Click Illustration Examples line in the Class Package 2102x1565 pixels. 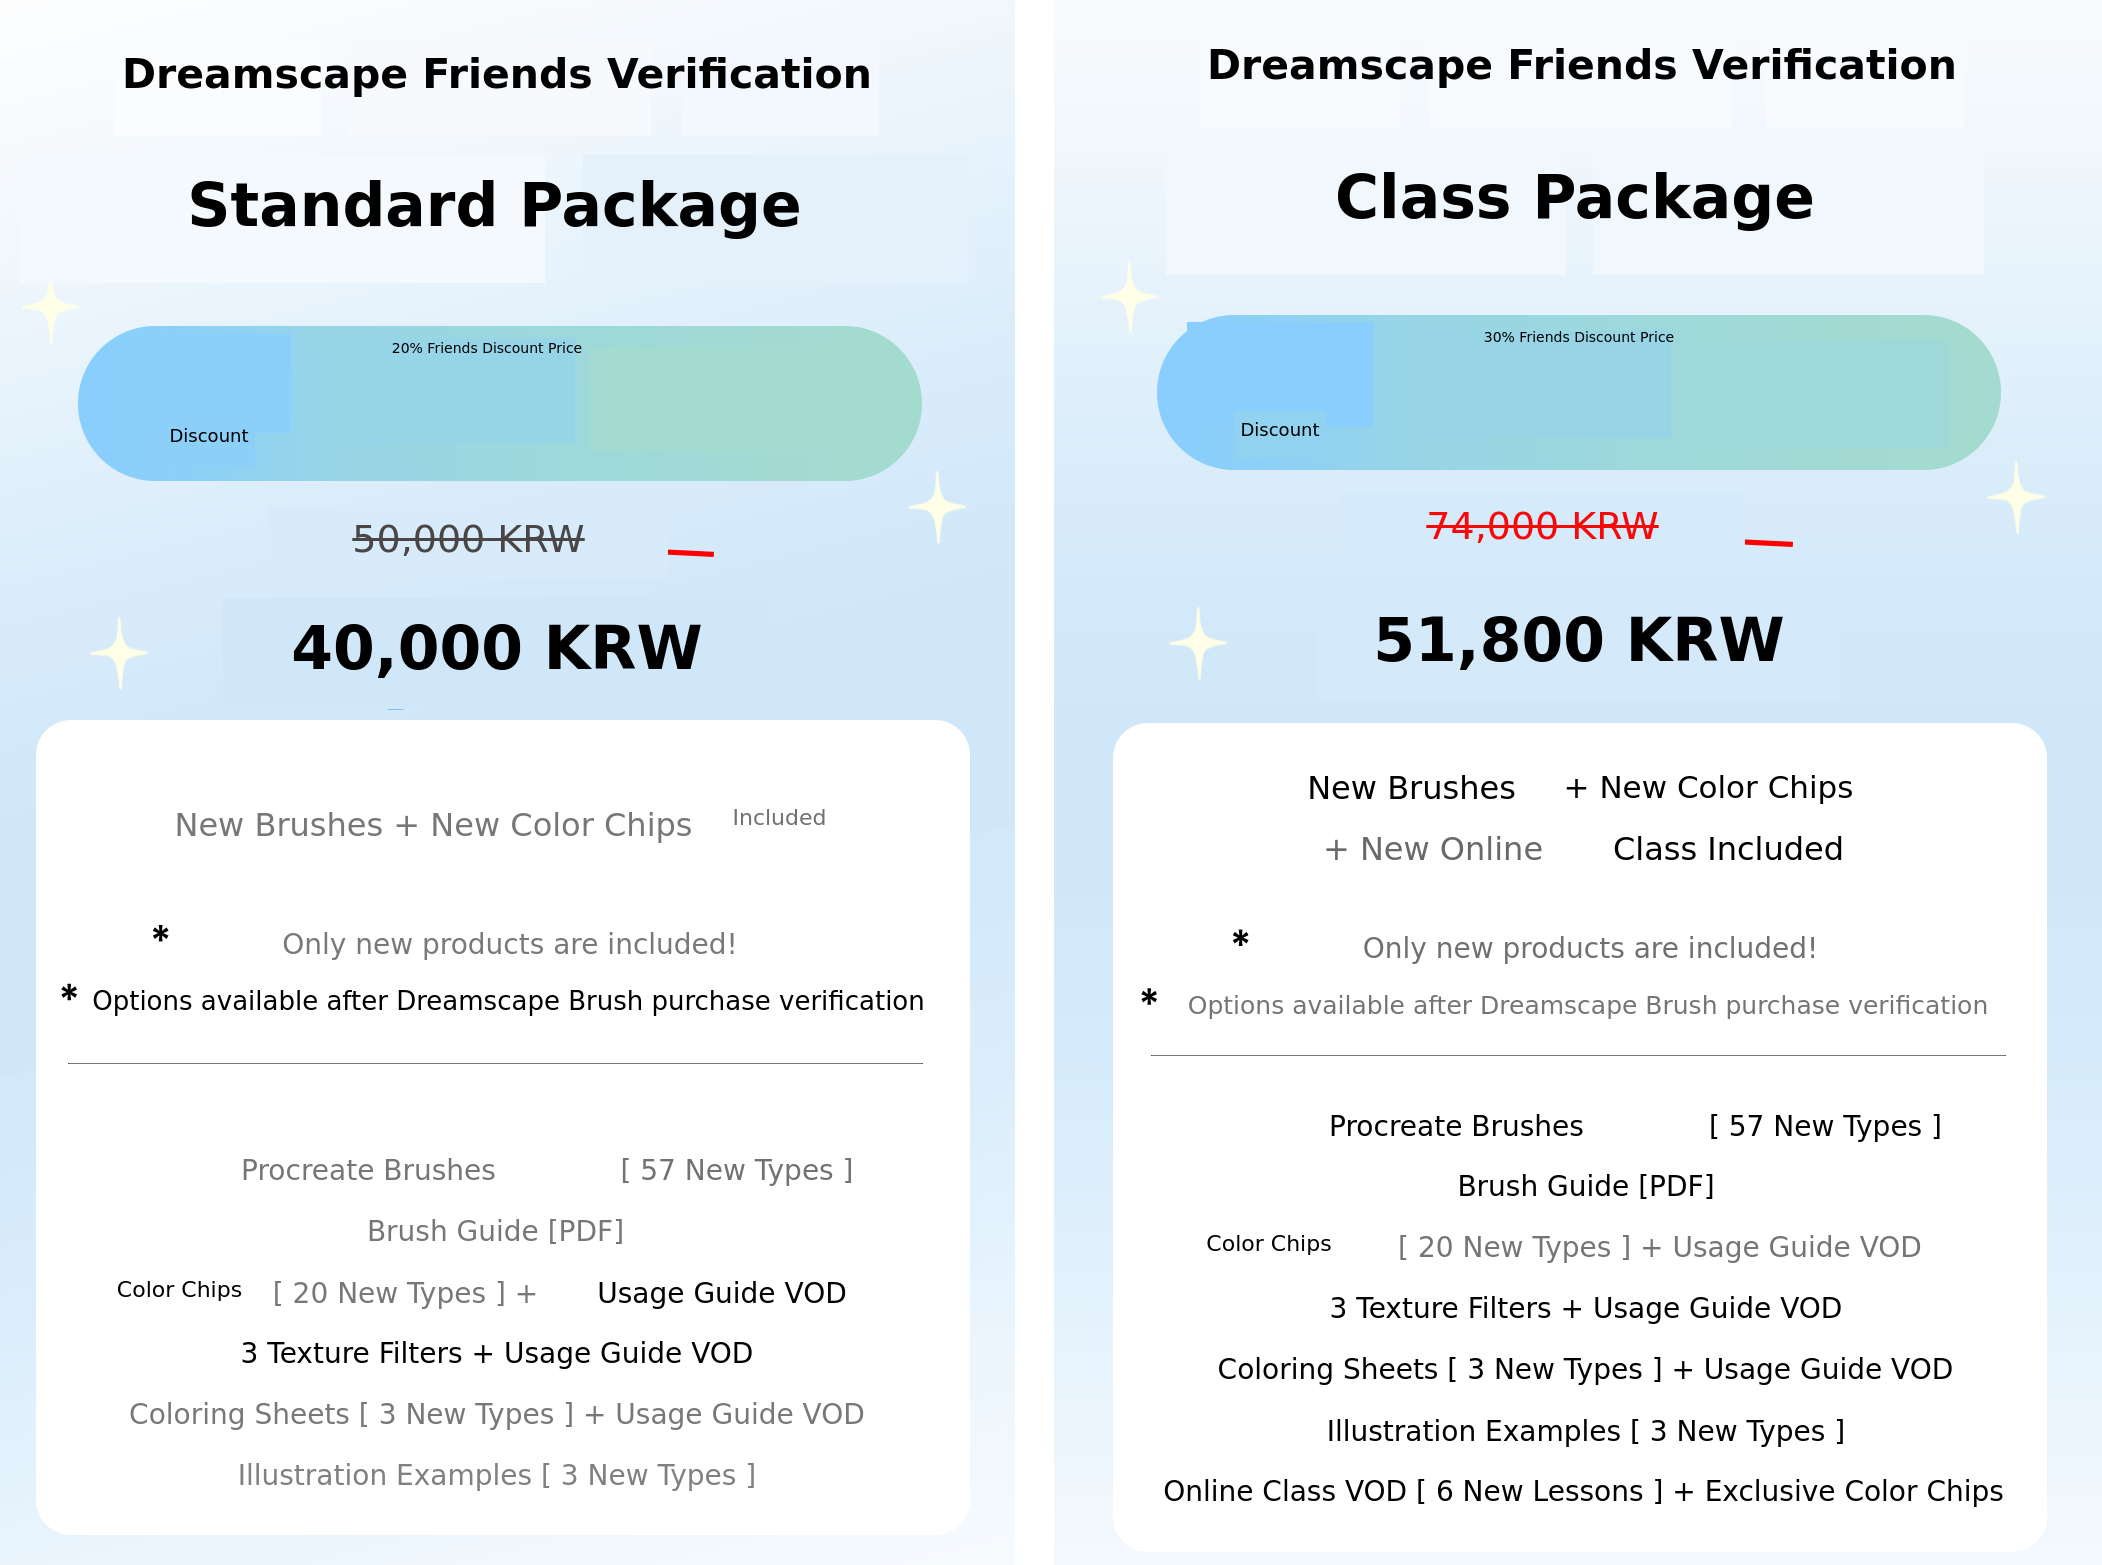[x=1585, y=1431]
